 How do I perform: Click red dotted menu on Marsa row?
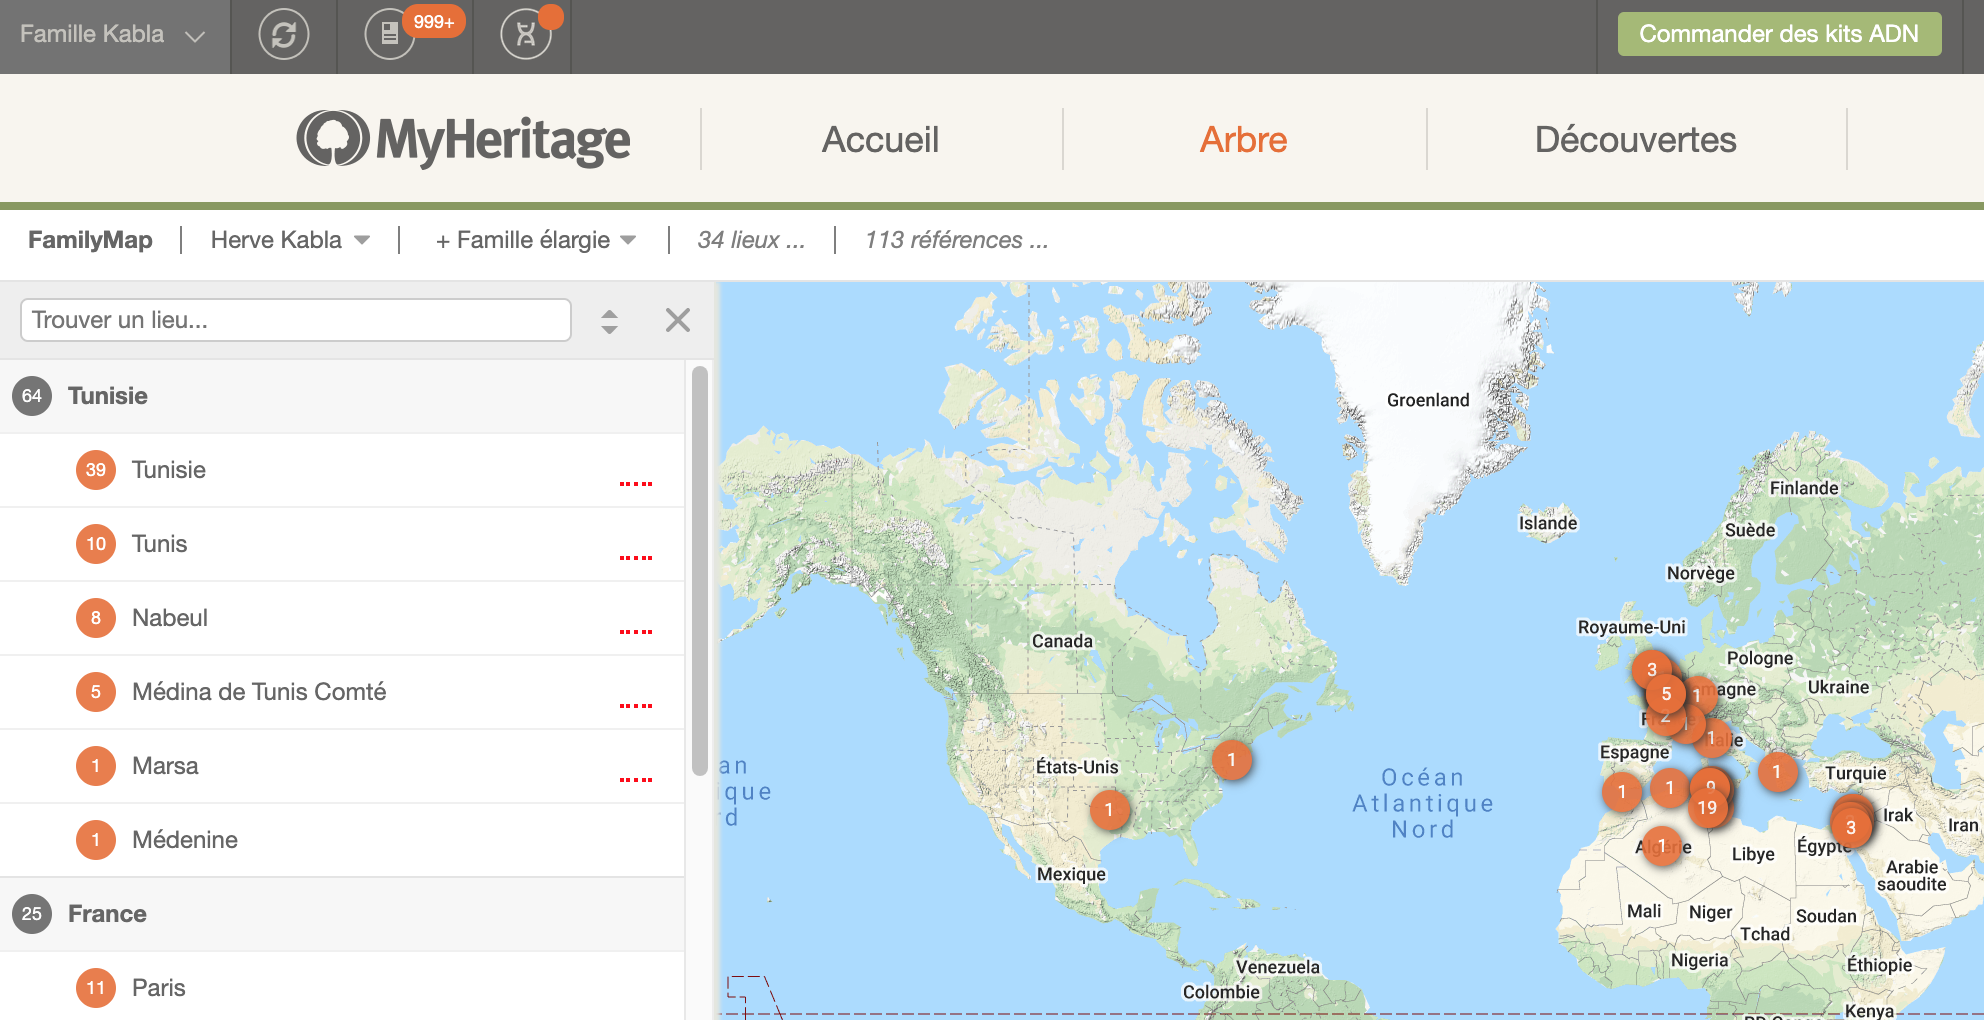point(636,780)
